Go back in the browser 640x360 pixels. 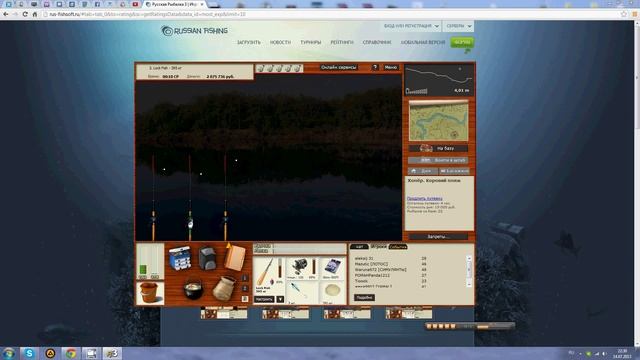coord(6,14)
